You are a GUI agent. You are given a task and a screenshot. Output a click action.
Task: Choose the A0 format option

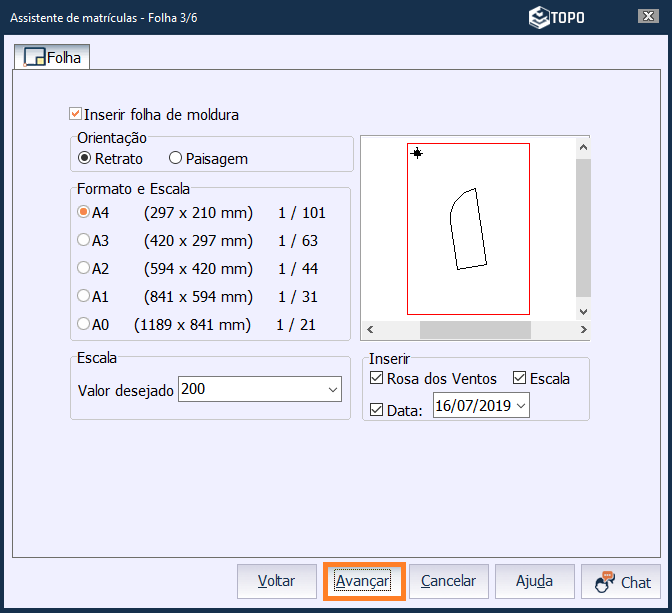(84, 324)
